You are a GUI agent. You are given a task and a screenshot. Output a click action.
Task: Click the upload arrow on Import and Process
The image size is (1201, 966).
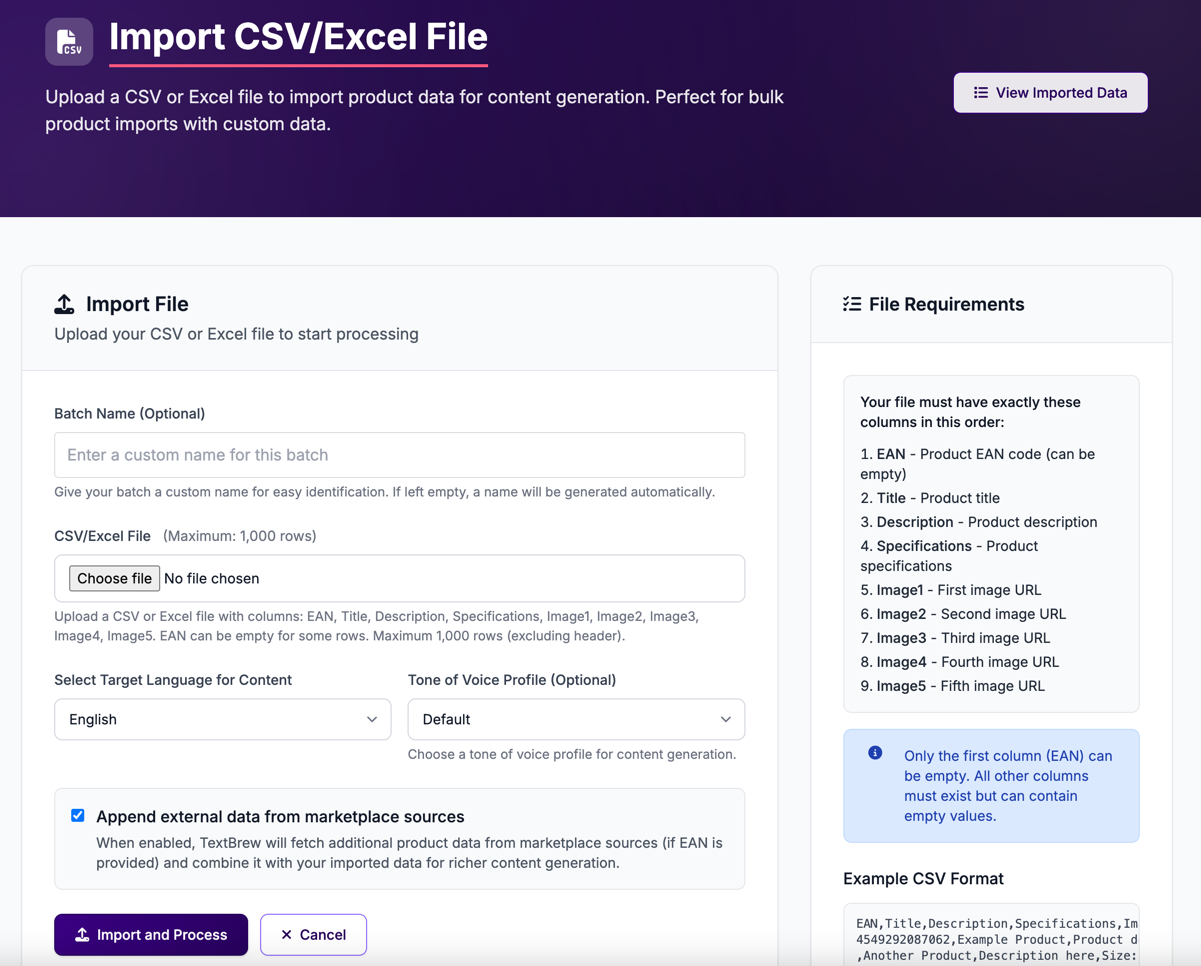click(x=80, y=934)
